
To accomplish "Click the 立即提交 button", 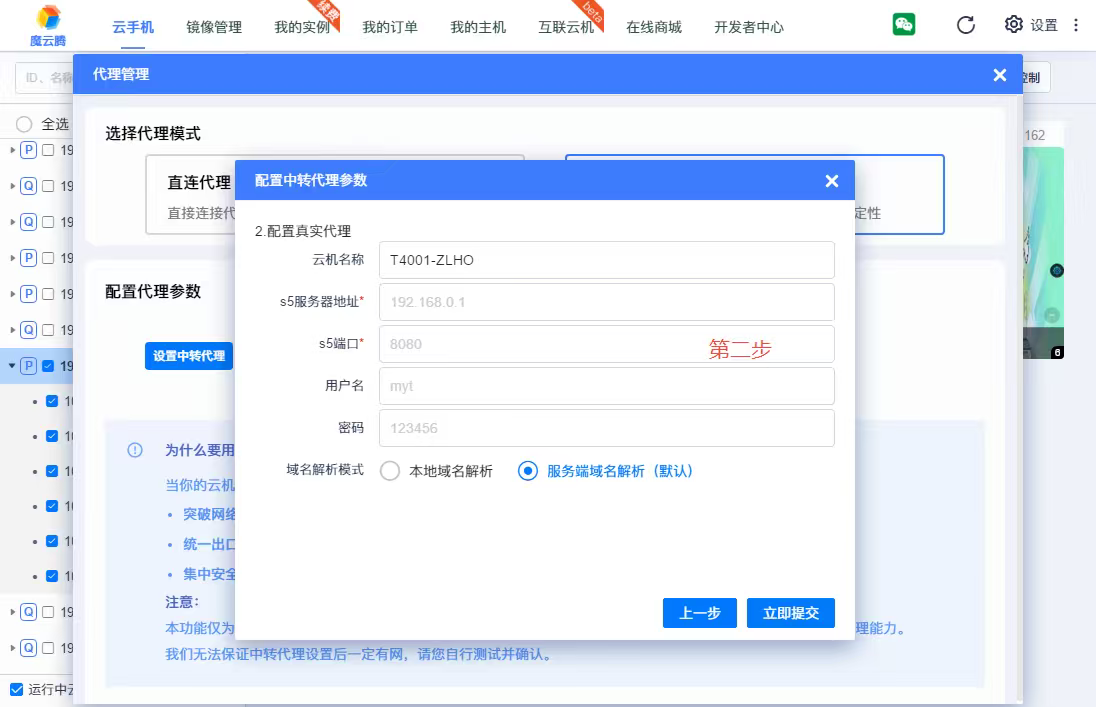I will [x=790, y=613].
